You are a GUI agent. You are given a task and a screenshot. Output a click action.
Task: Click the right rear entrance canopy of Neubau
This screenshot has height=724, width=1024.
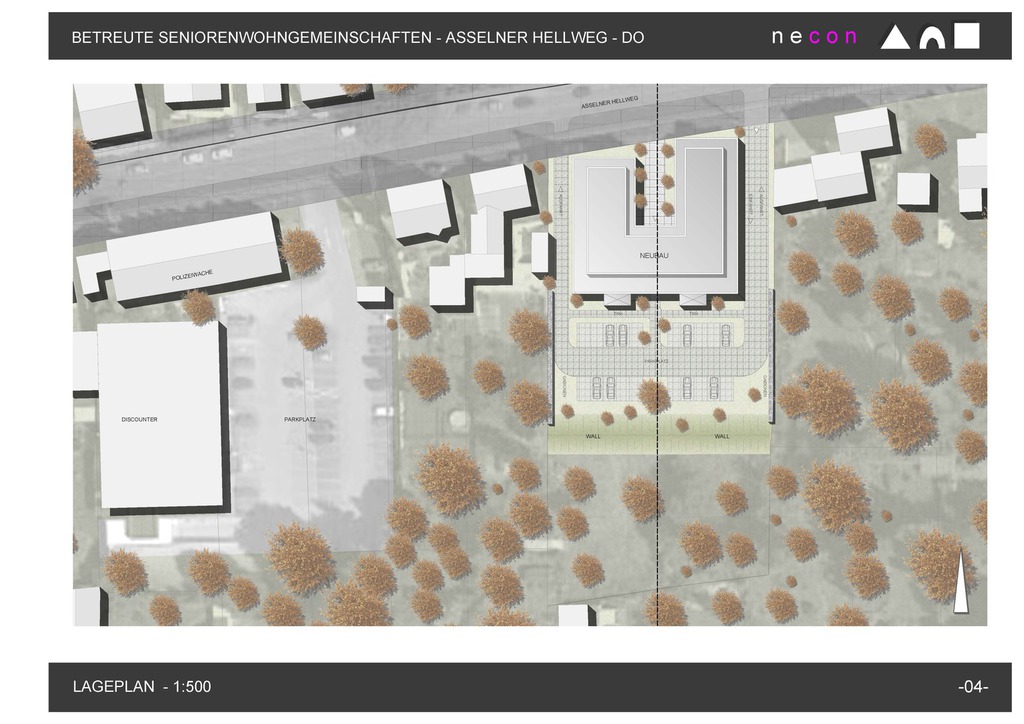(x=694, y=299)
